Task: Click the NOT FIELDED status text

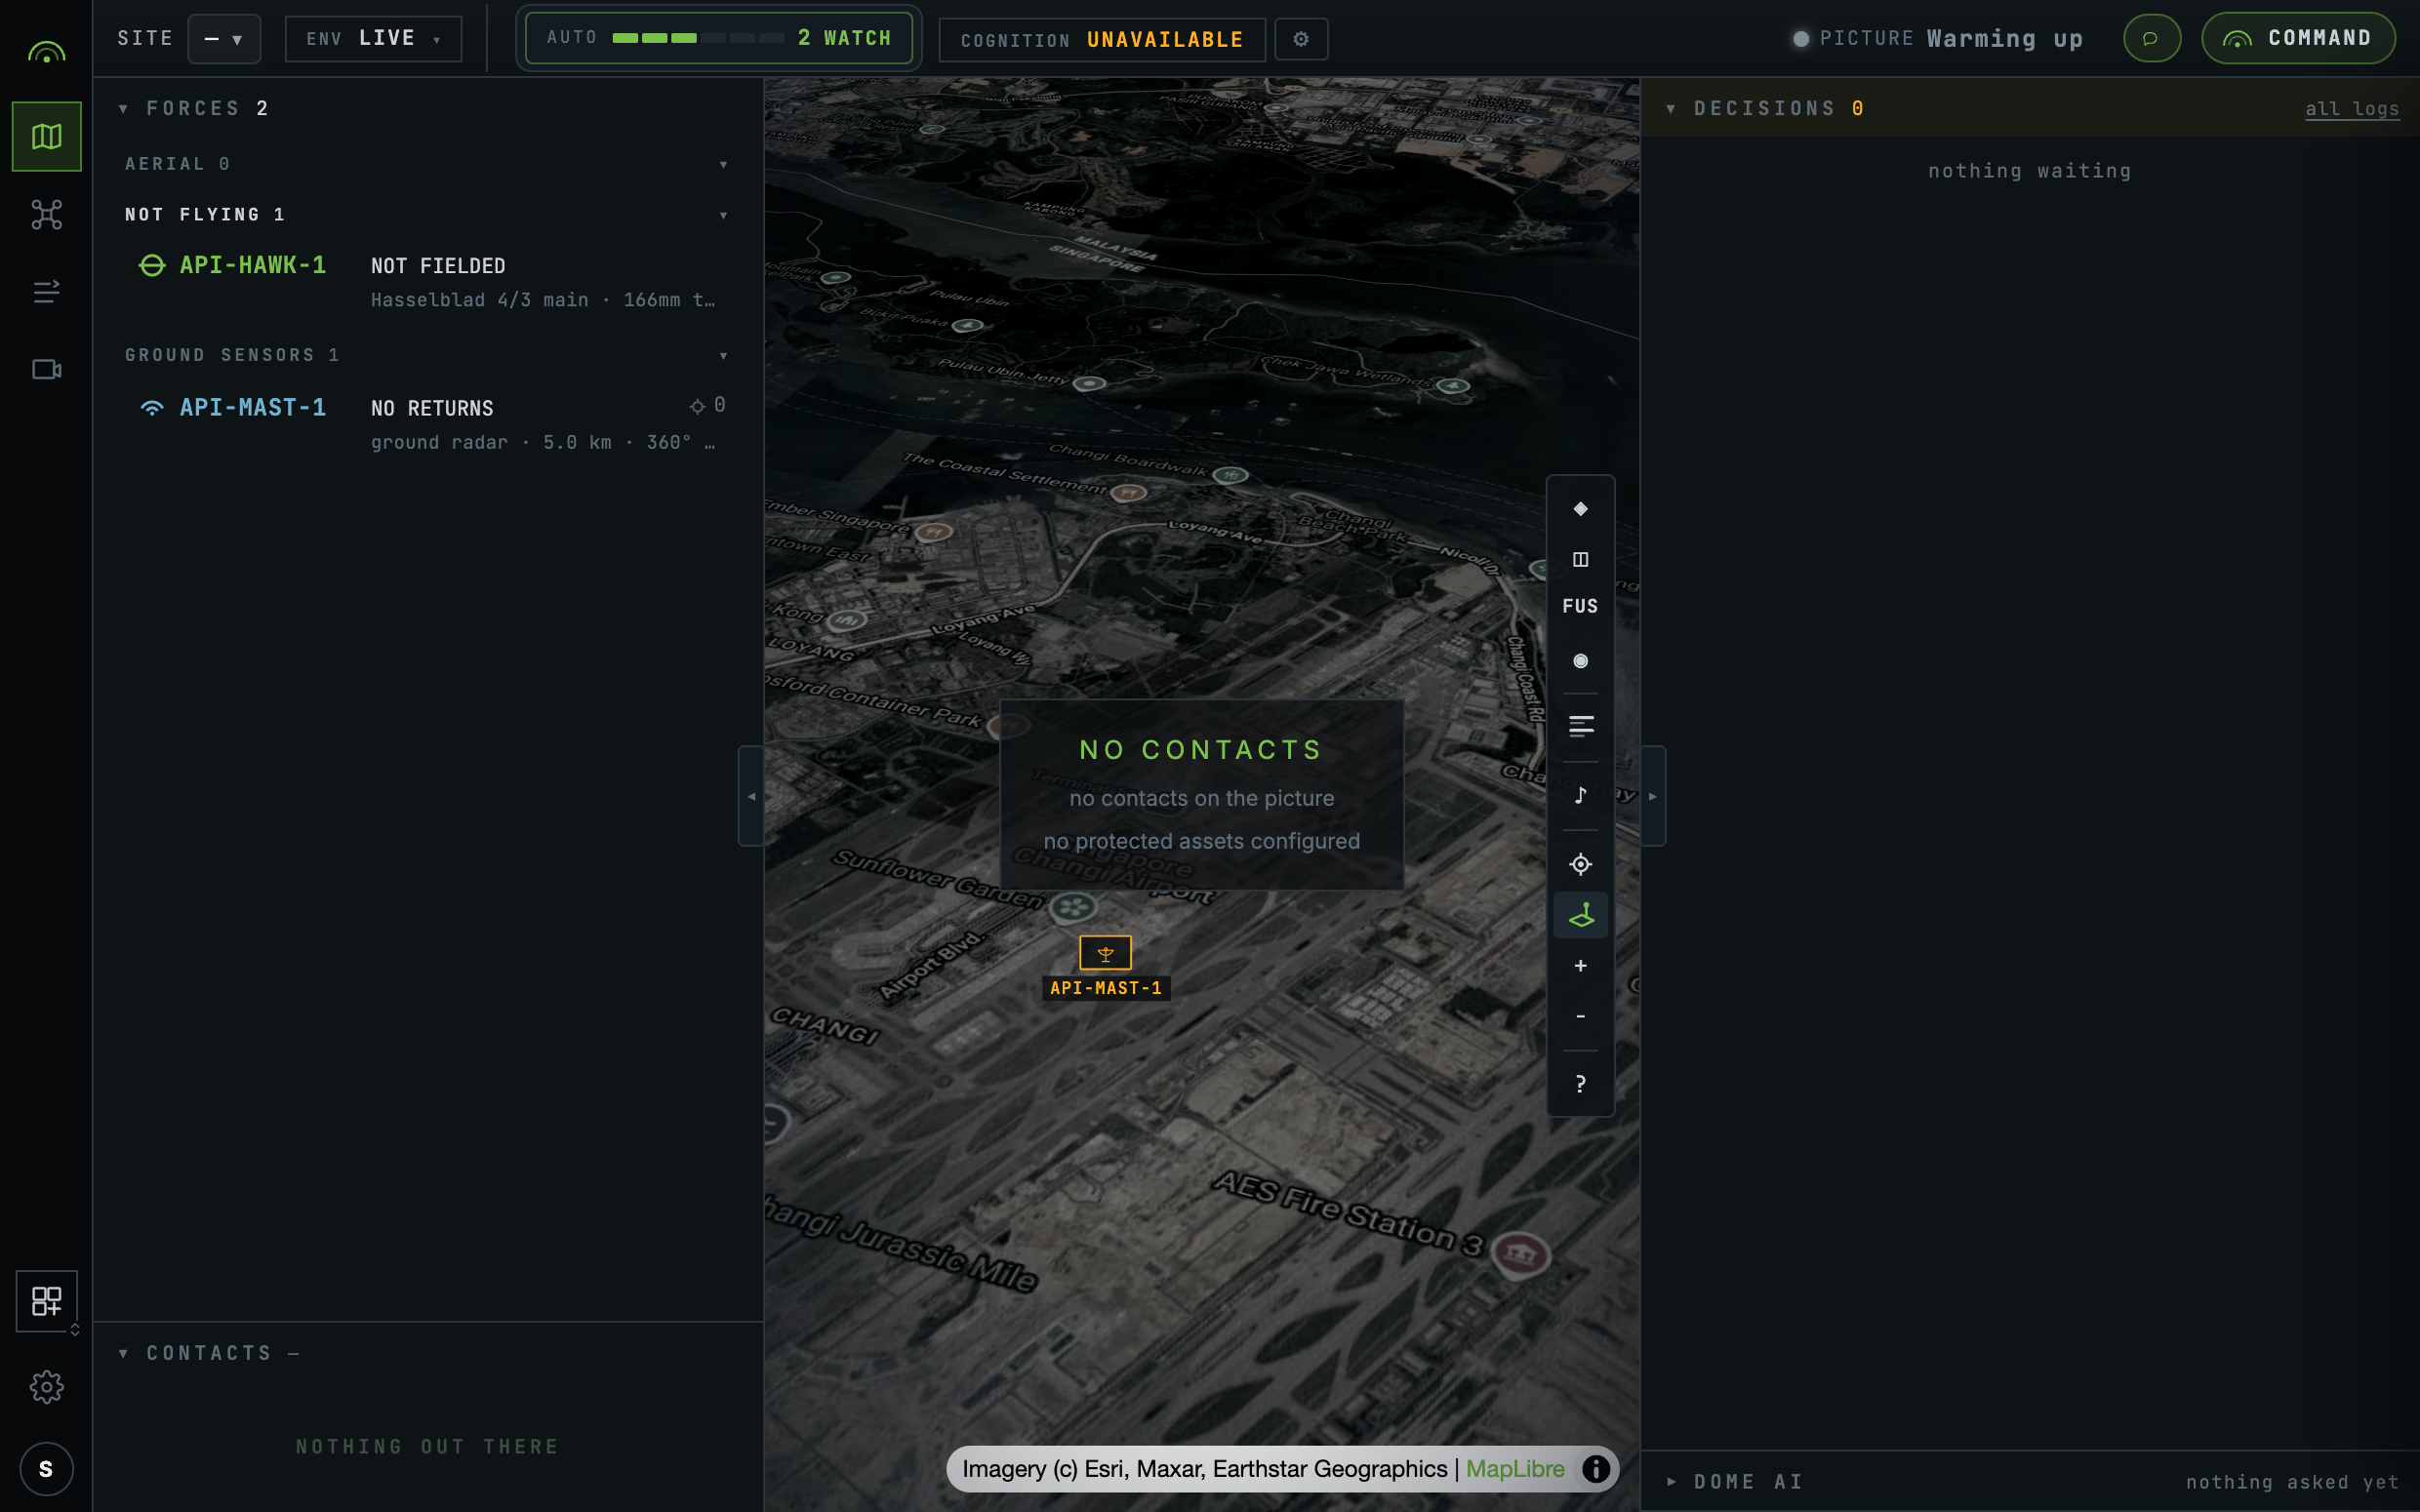Action: pyautogui.click(x=438, y=266)
